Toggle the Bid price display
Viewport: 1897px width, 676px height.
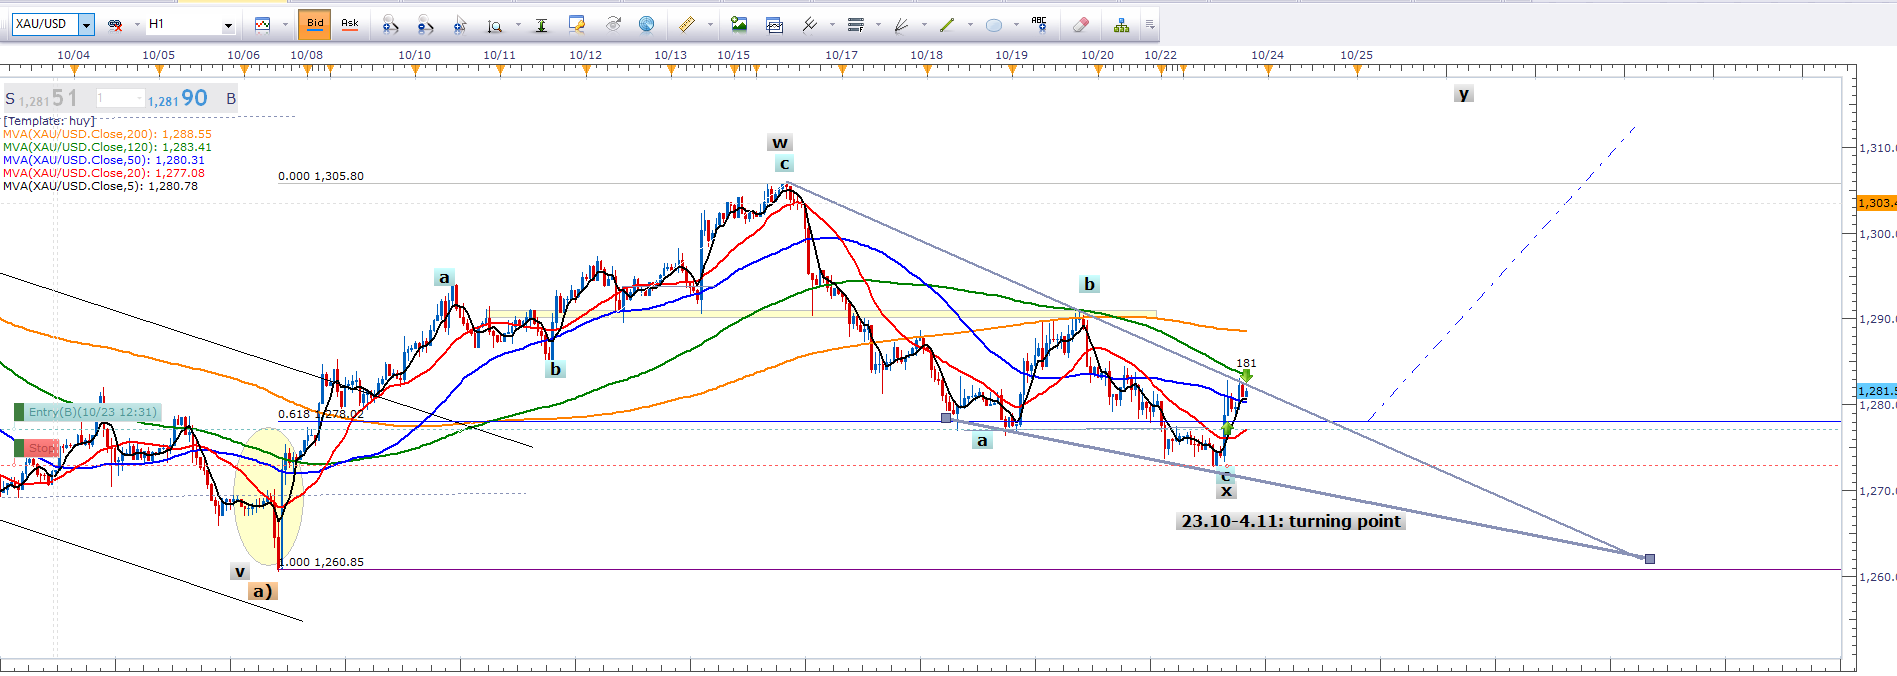click(x=315, y=24)
